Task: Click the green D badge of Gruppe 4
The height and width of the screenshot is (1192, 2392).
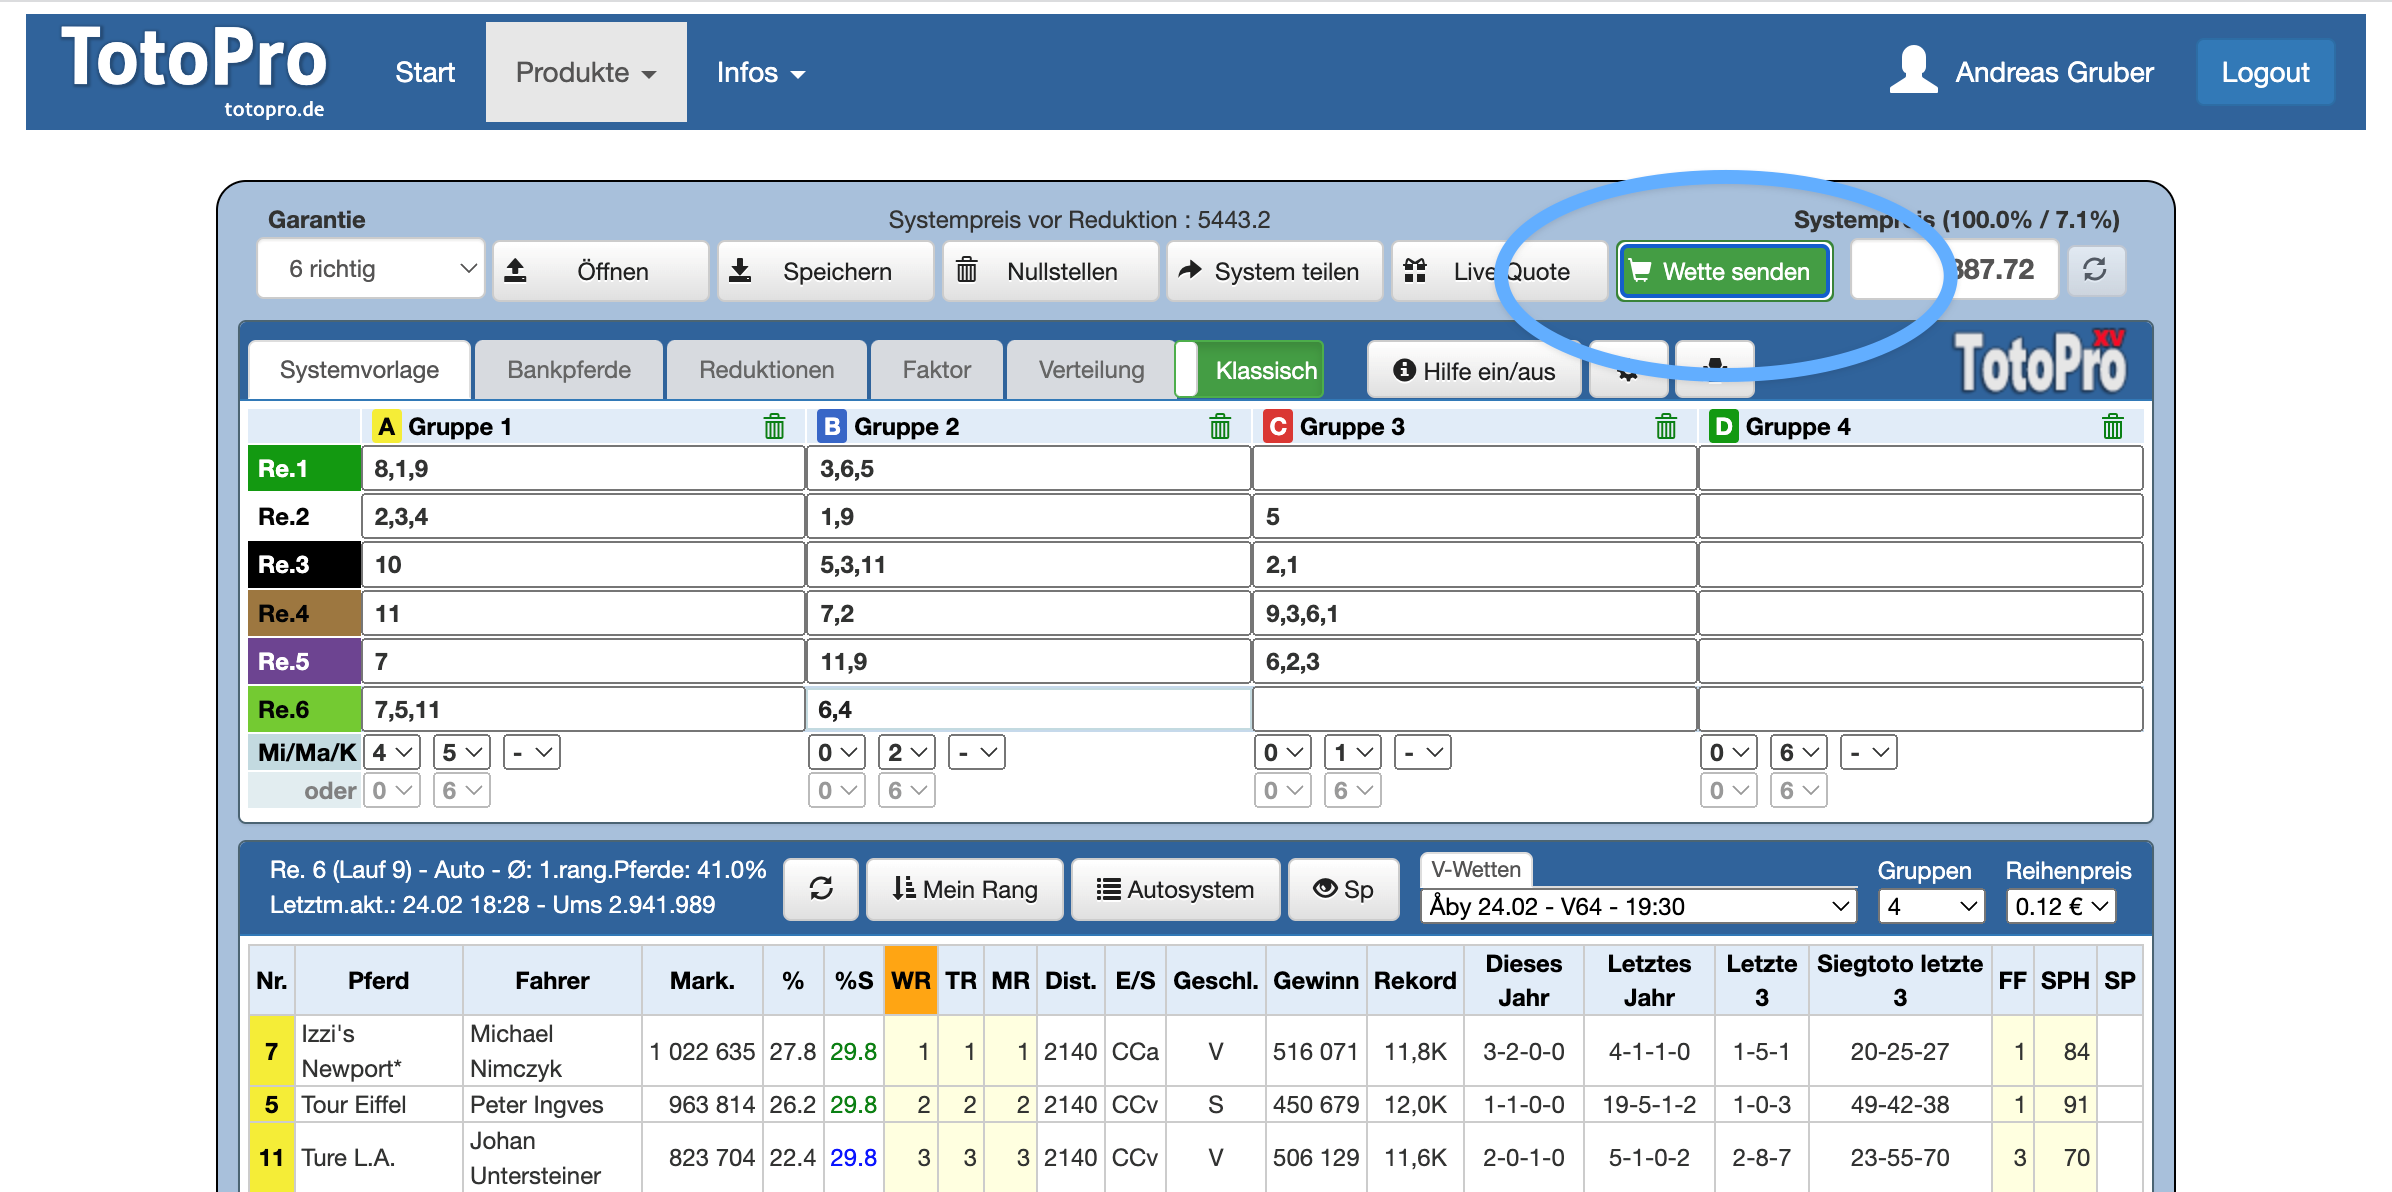Action: [1724, 427]
